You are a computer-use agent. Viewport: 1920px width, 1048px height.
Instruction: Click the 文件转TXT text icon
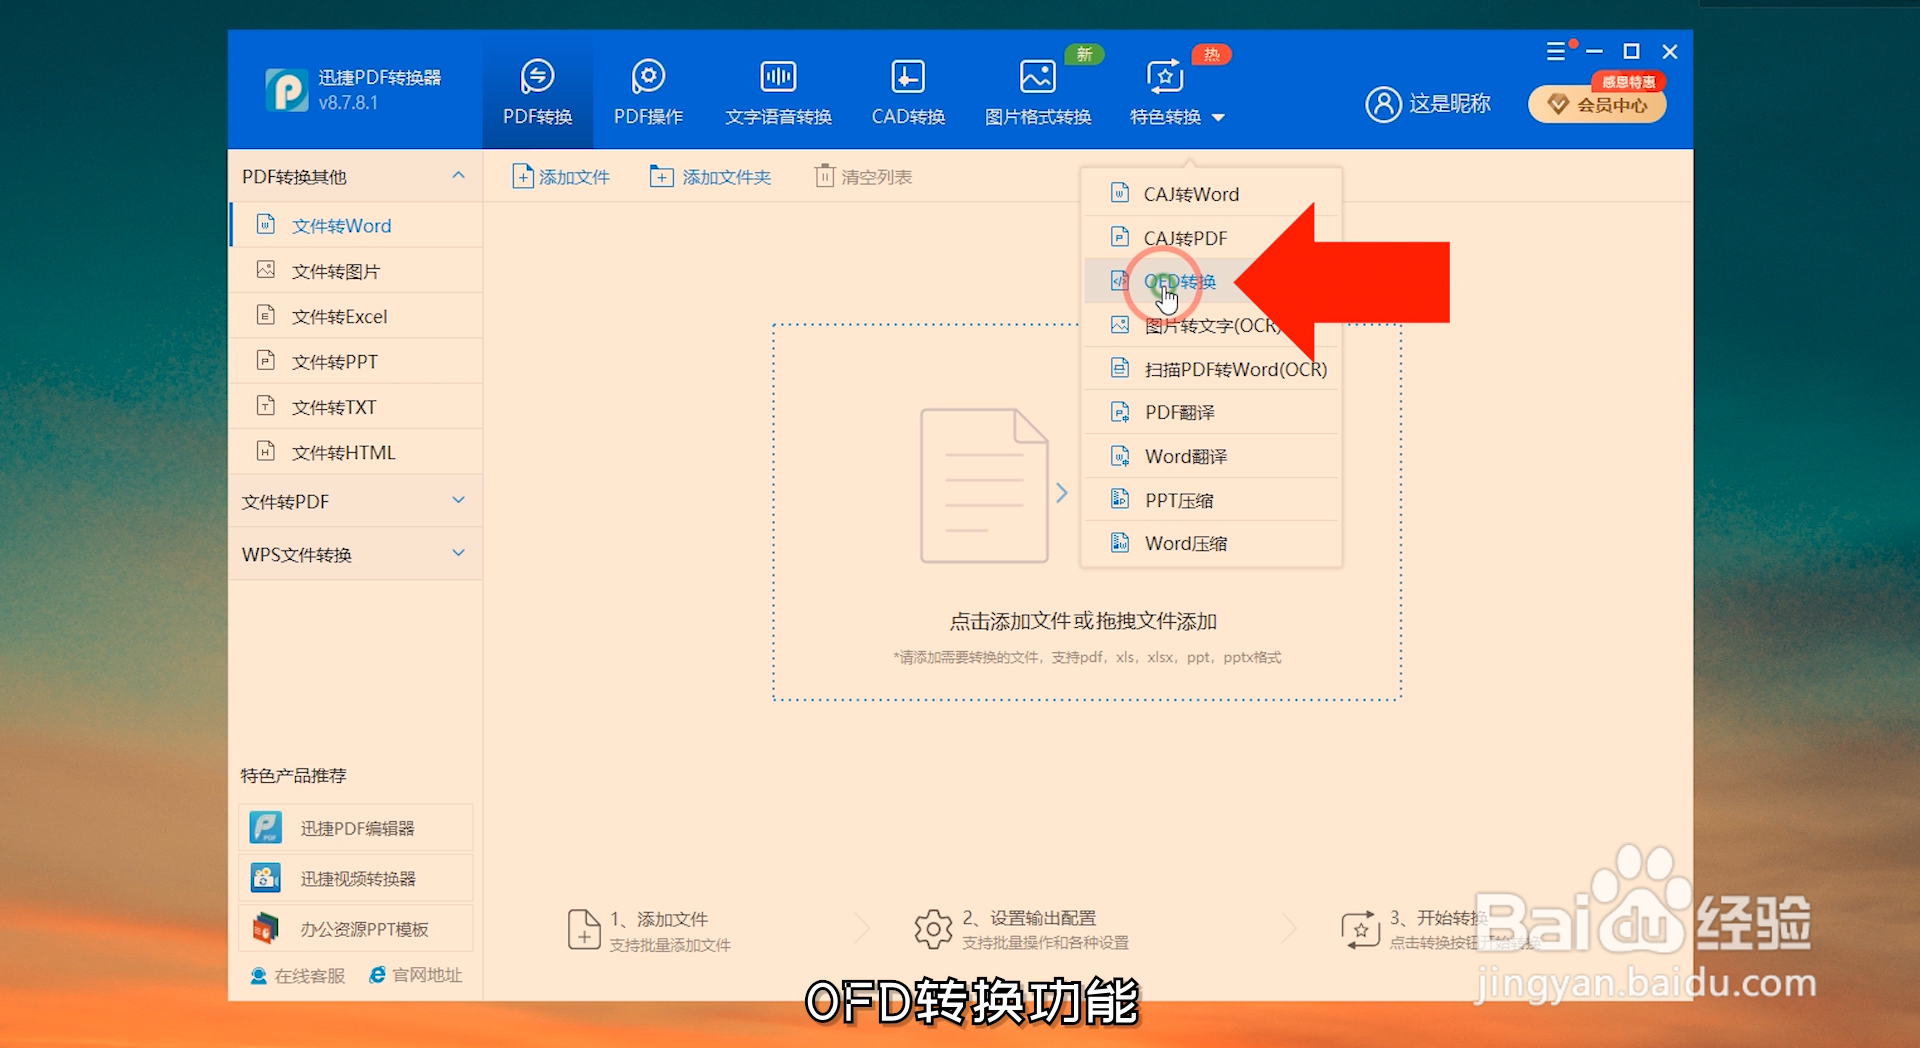(x=265, y=405)
